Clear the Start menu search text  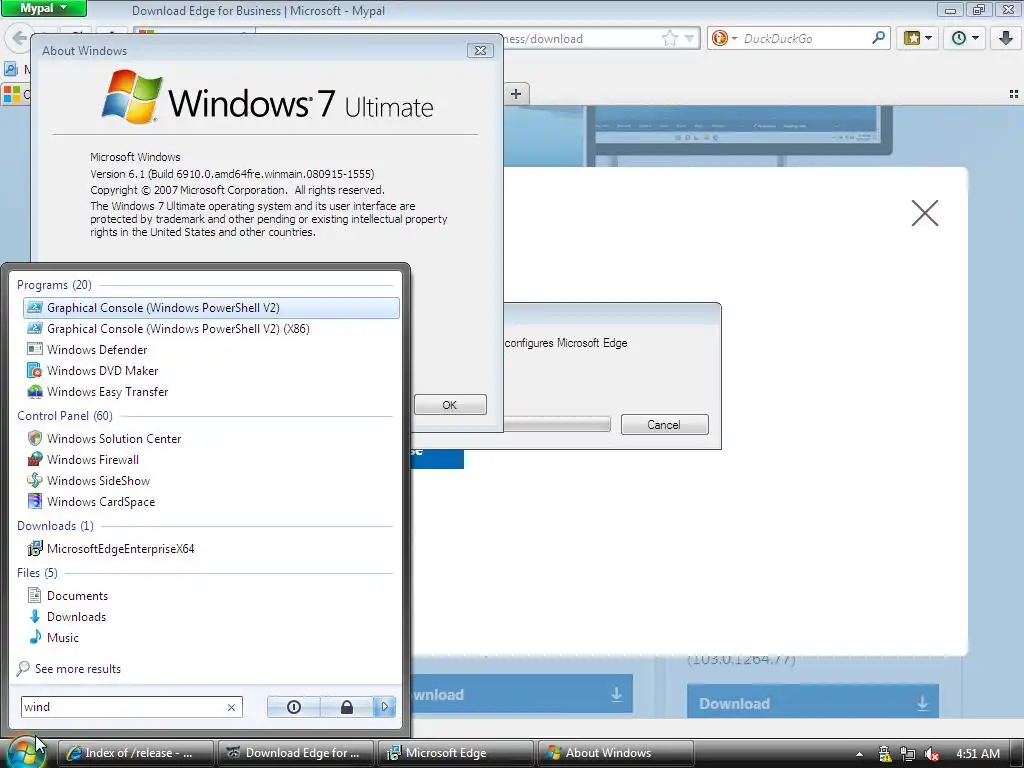point(231,707)
